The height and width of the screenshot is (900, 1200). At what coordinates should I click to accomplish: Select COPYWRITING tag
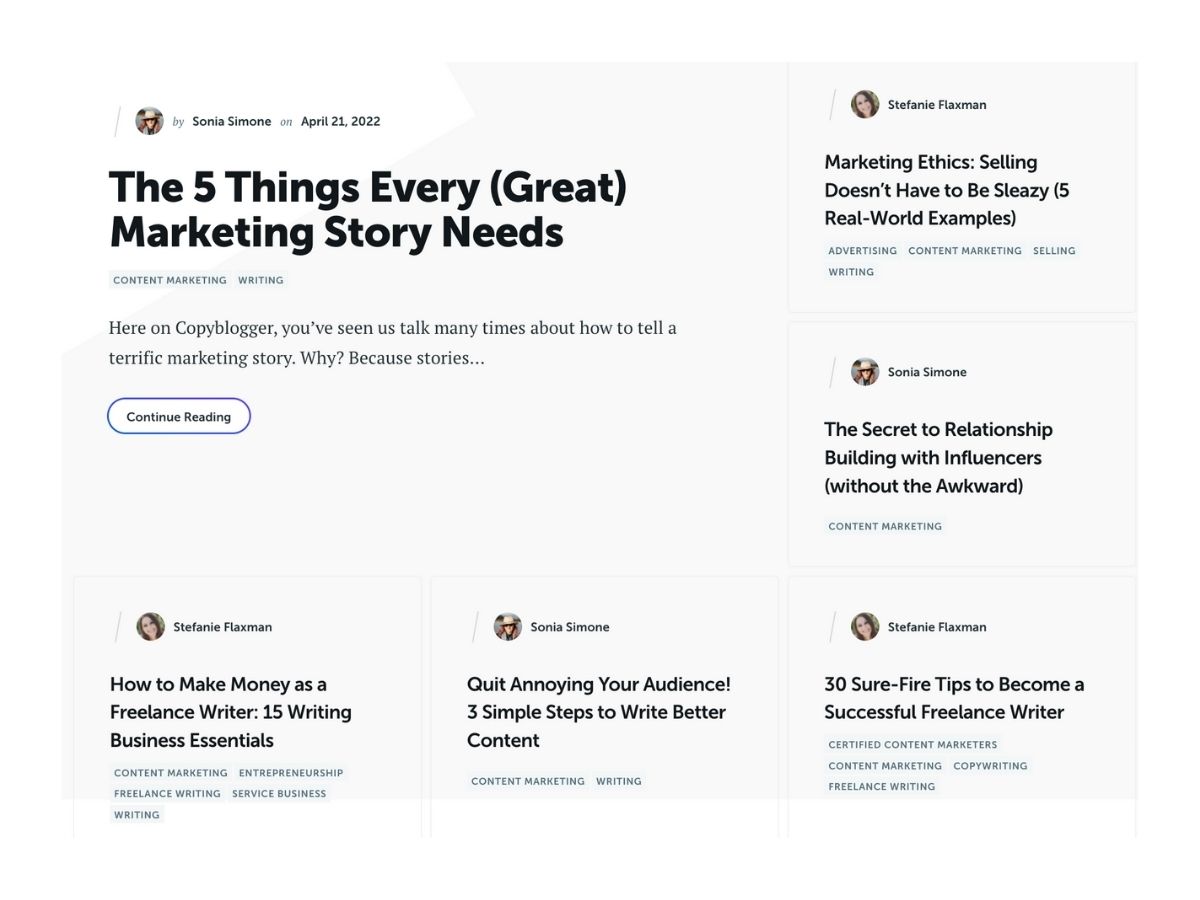[990, 766]
